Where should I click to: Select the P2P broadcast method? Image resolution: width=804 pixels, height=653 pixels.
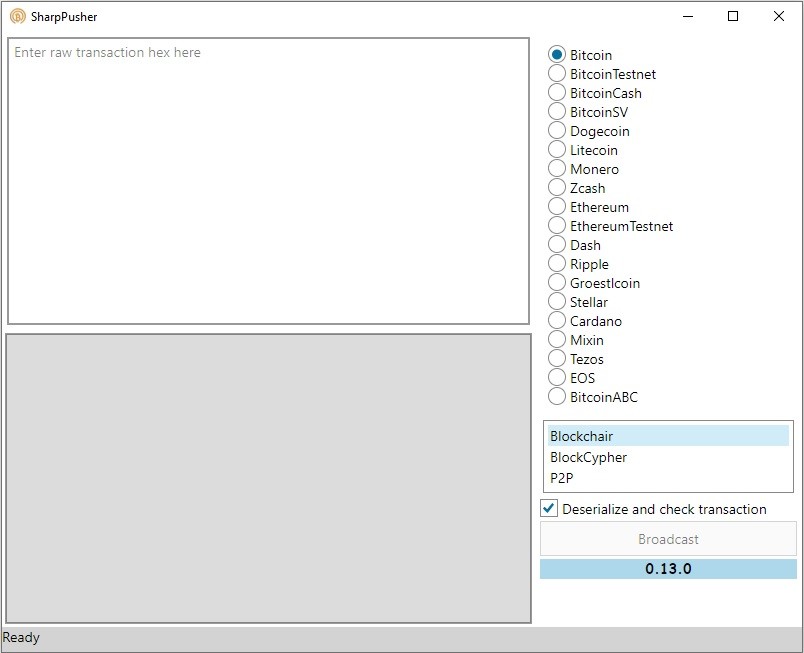click(x=668, y=478)
